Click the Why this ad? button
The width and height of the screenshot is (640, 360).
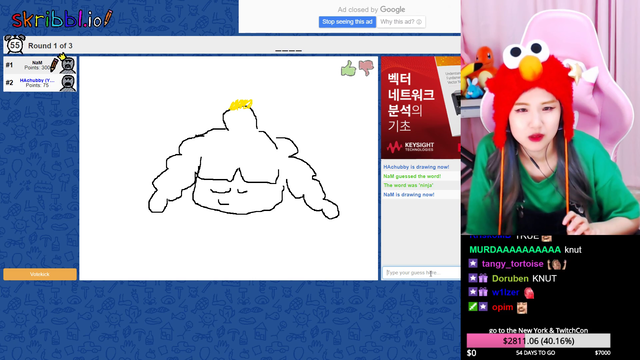401,22
